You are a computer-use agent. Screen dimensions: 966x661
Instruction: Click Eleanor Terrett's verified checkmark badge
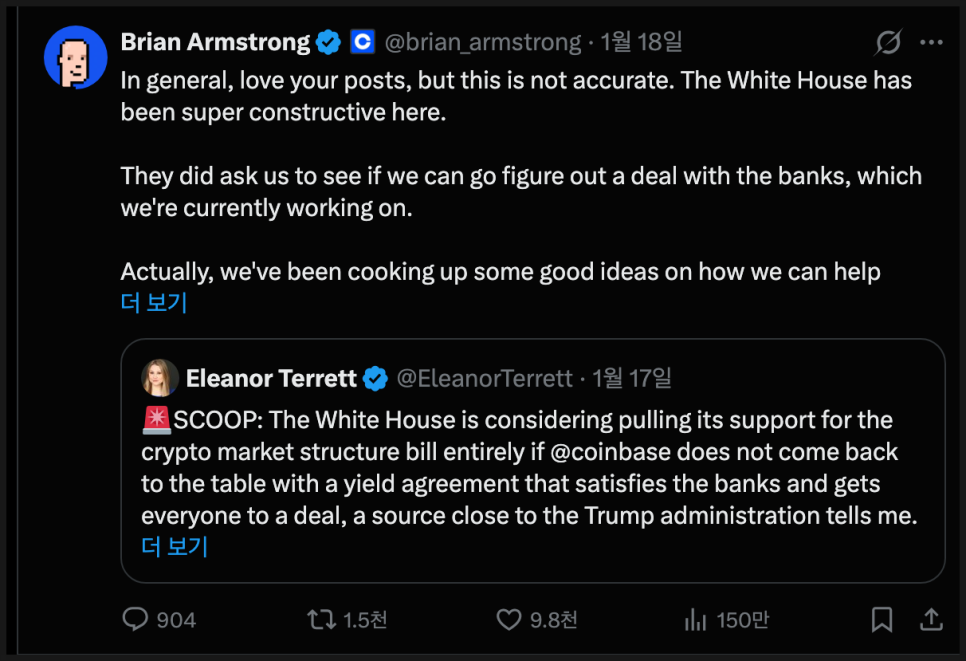375,378
